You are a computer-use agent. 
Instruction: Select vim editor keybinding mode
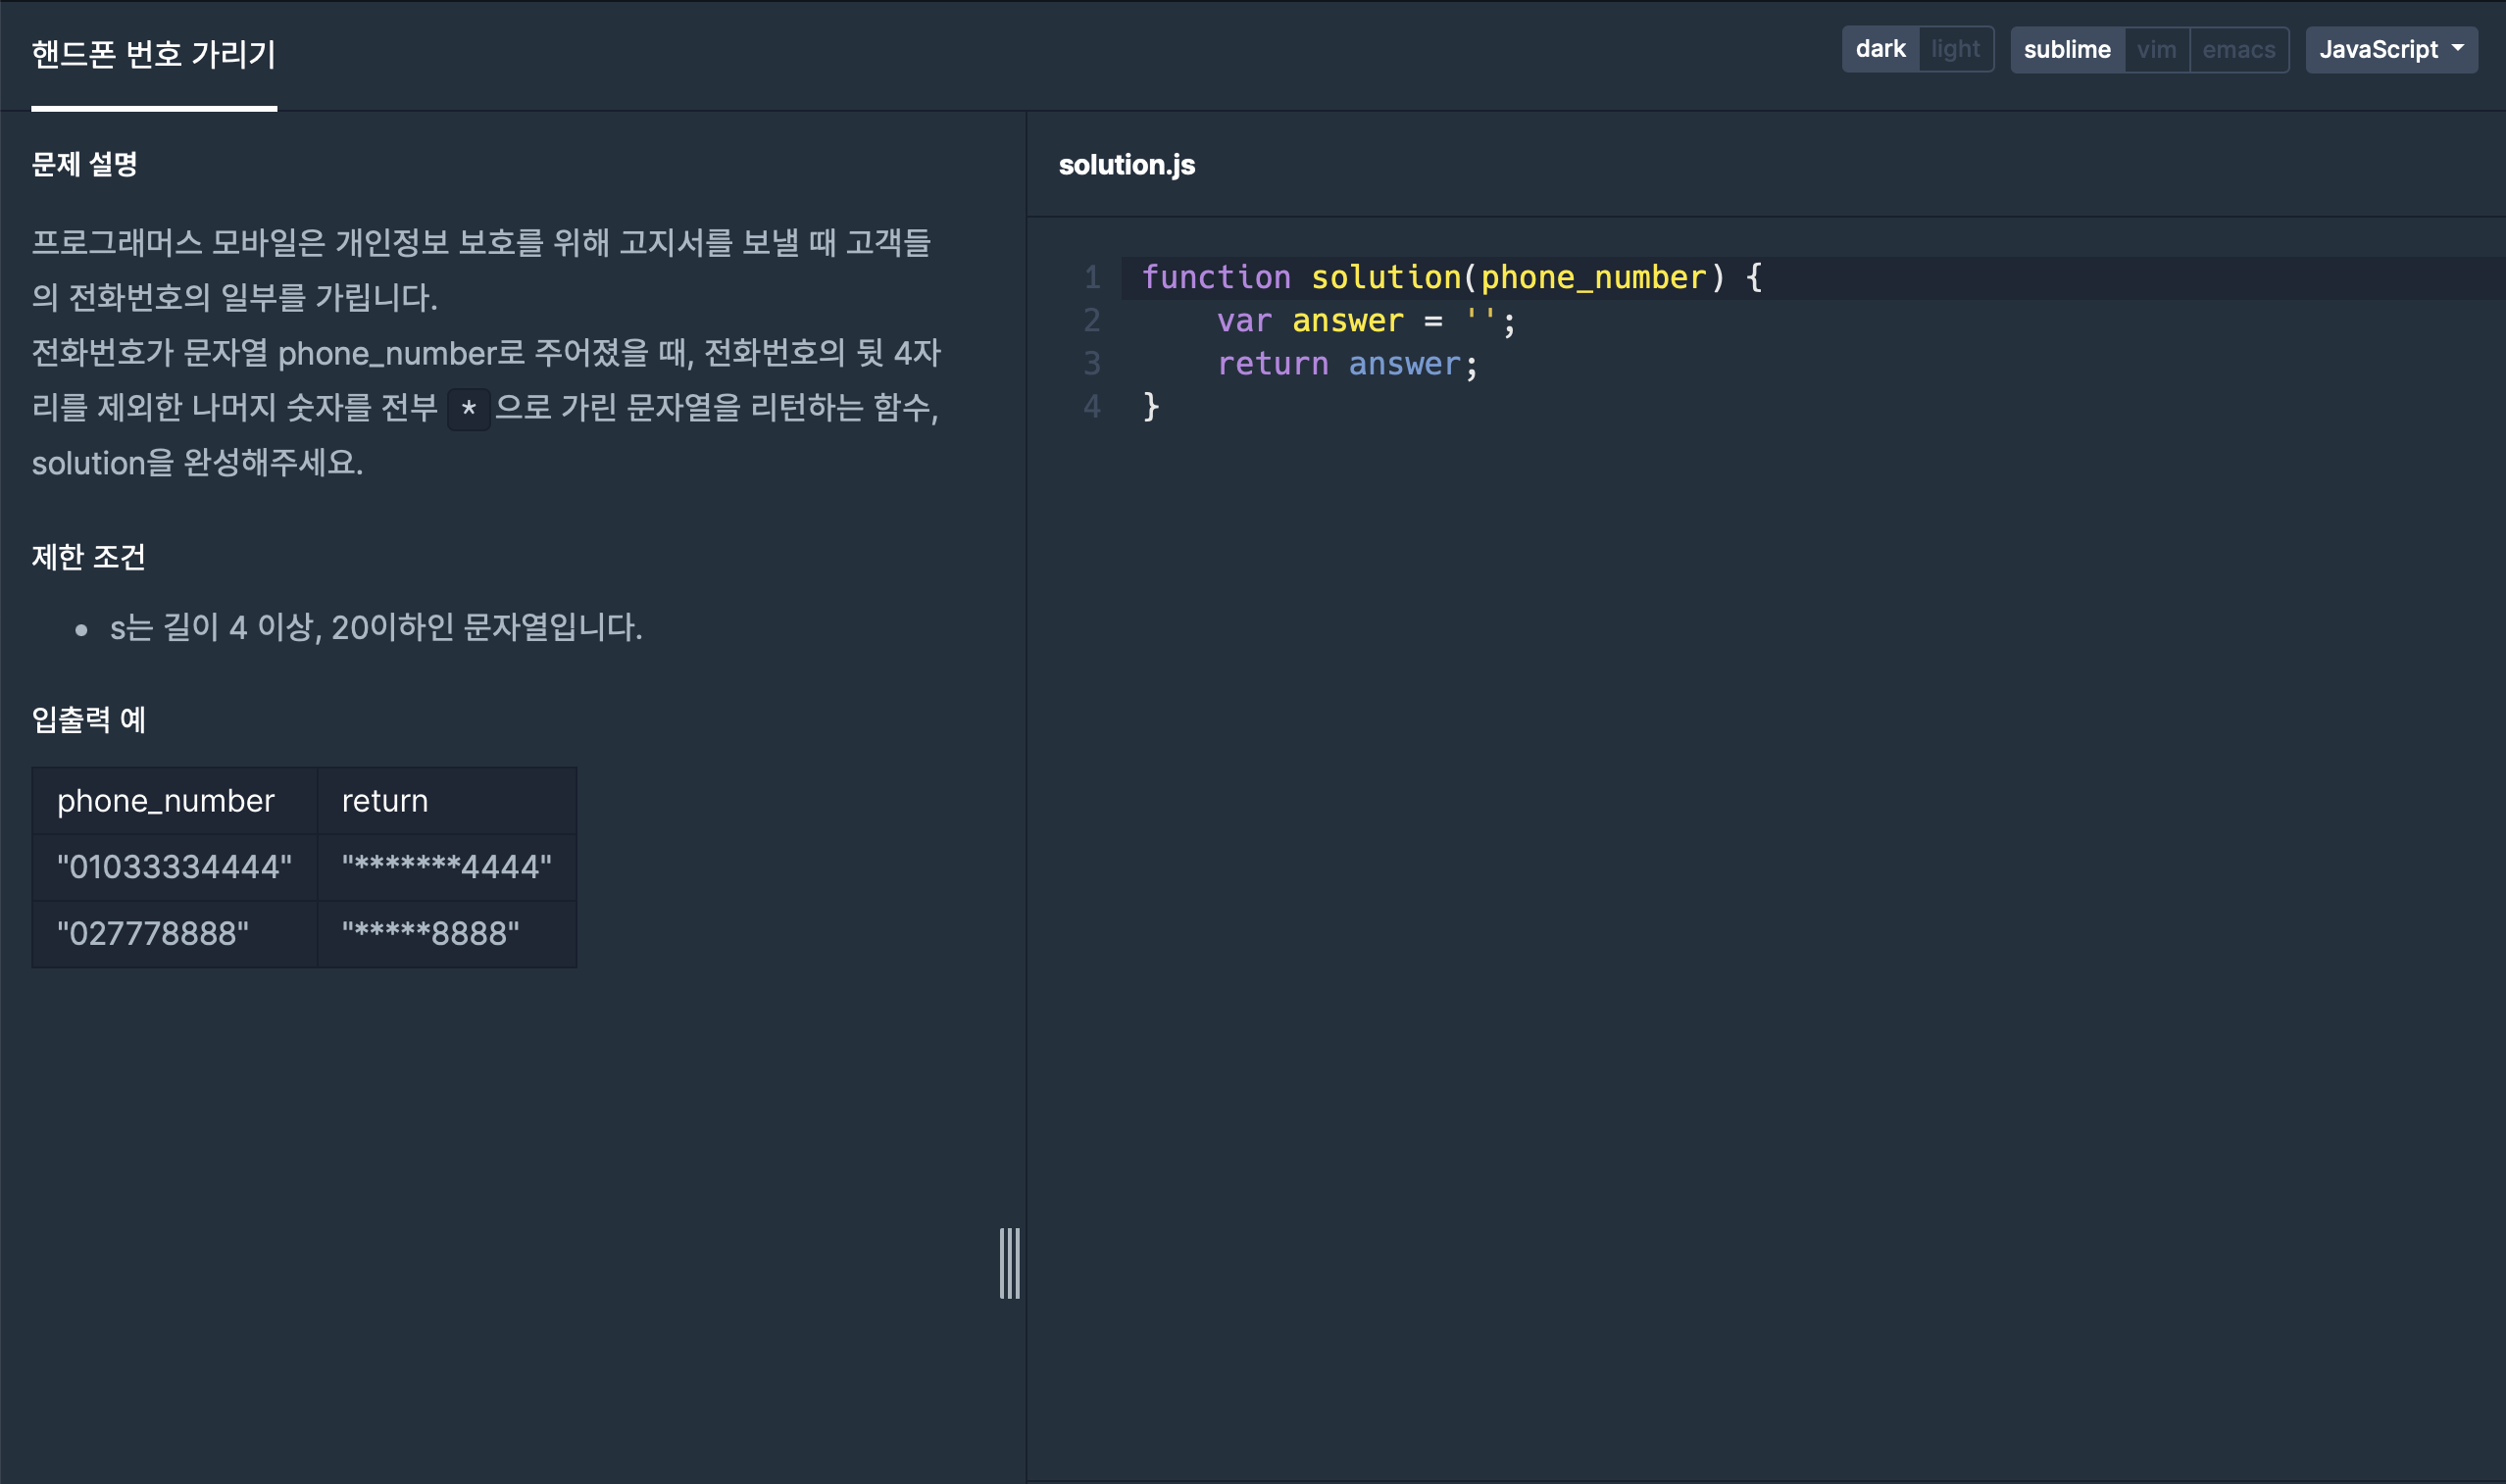click(x=2156, y=49)
